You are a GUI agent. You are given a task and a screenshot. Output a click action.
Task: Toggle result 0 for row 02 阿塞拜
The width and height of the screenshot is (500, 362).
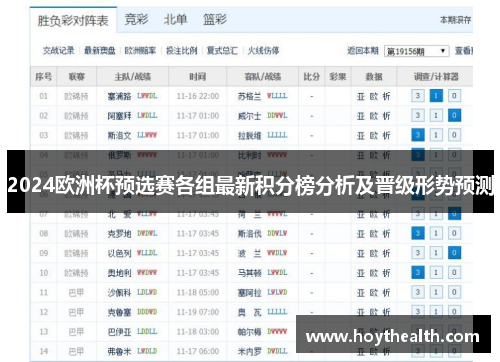click(x=454, y=116)
